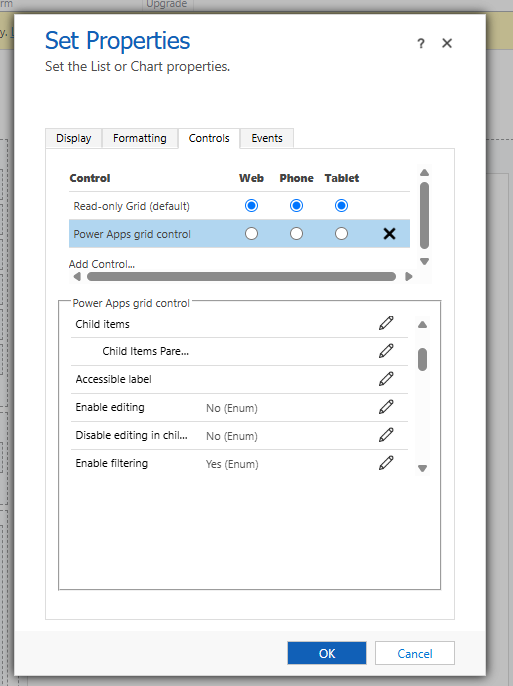The height and width of the screenshot is (686, 513).
Task: Click the Cancel button
Action: click(415, 653)
